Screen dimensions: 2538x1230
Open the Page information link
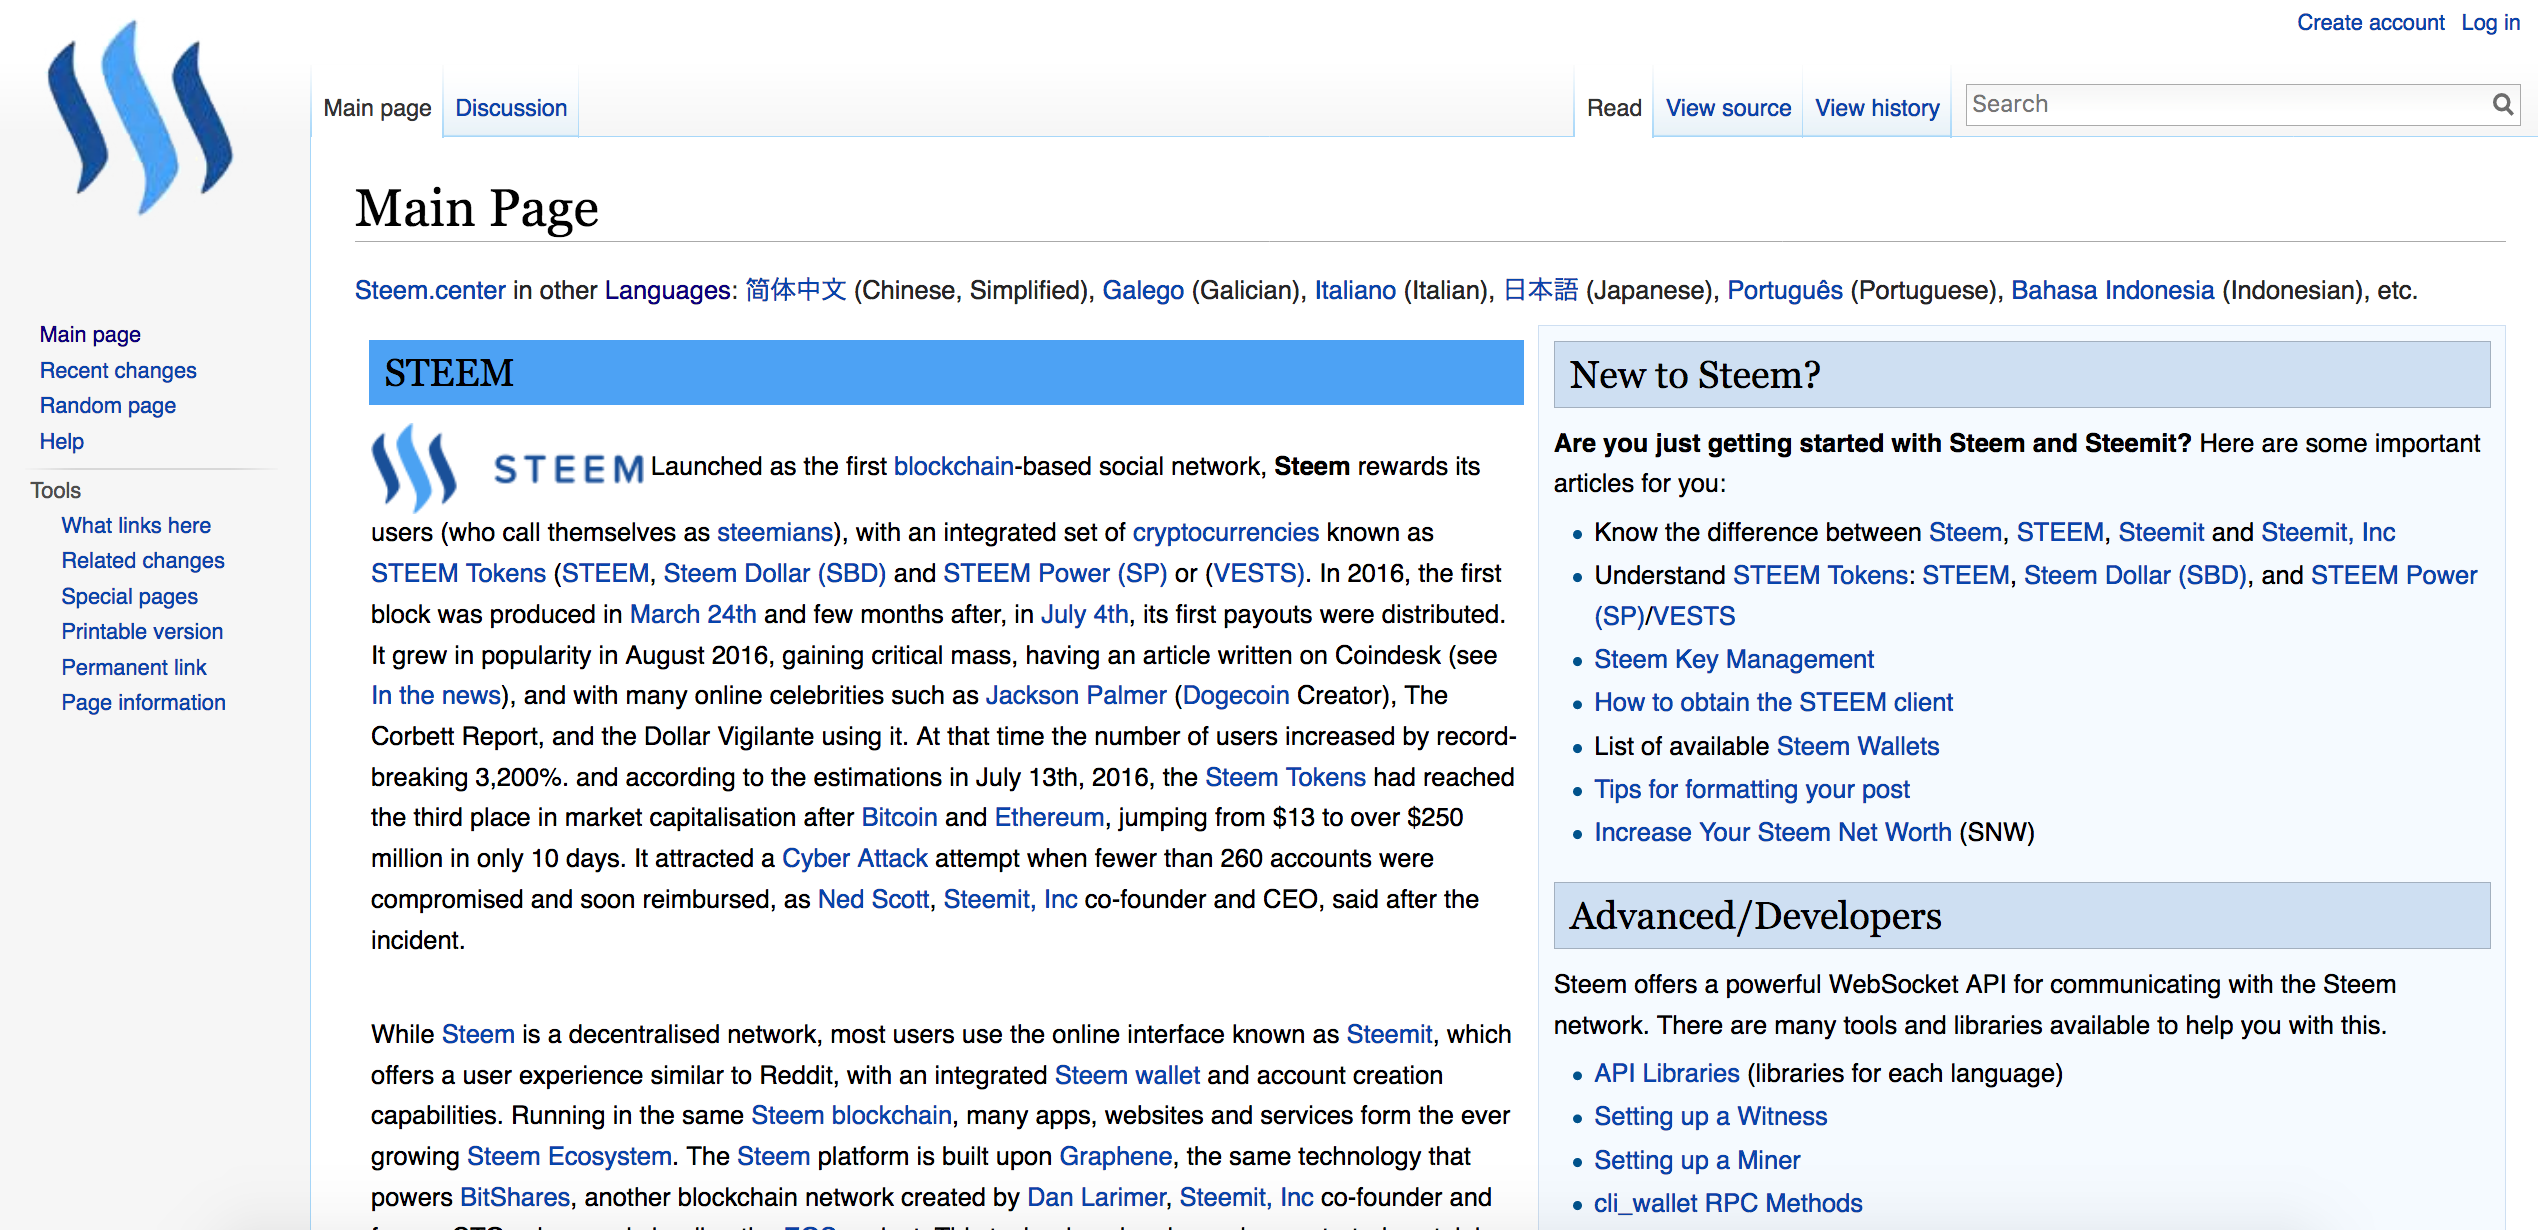tap(143, 702)
